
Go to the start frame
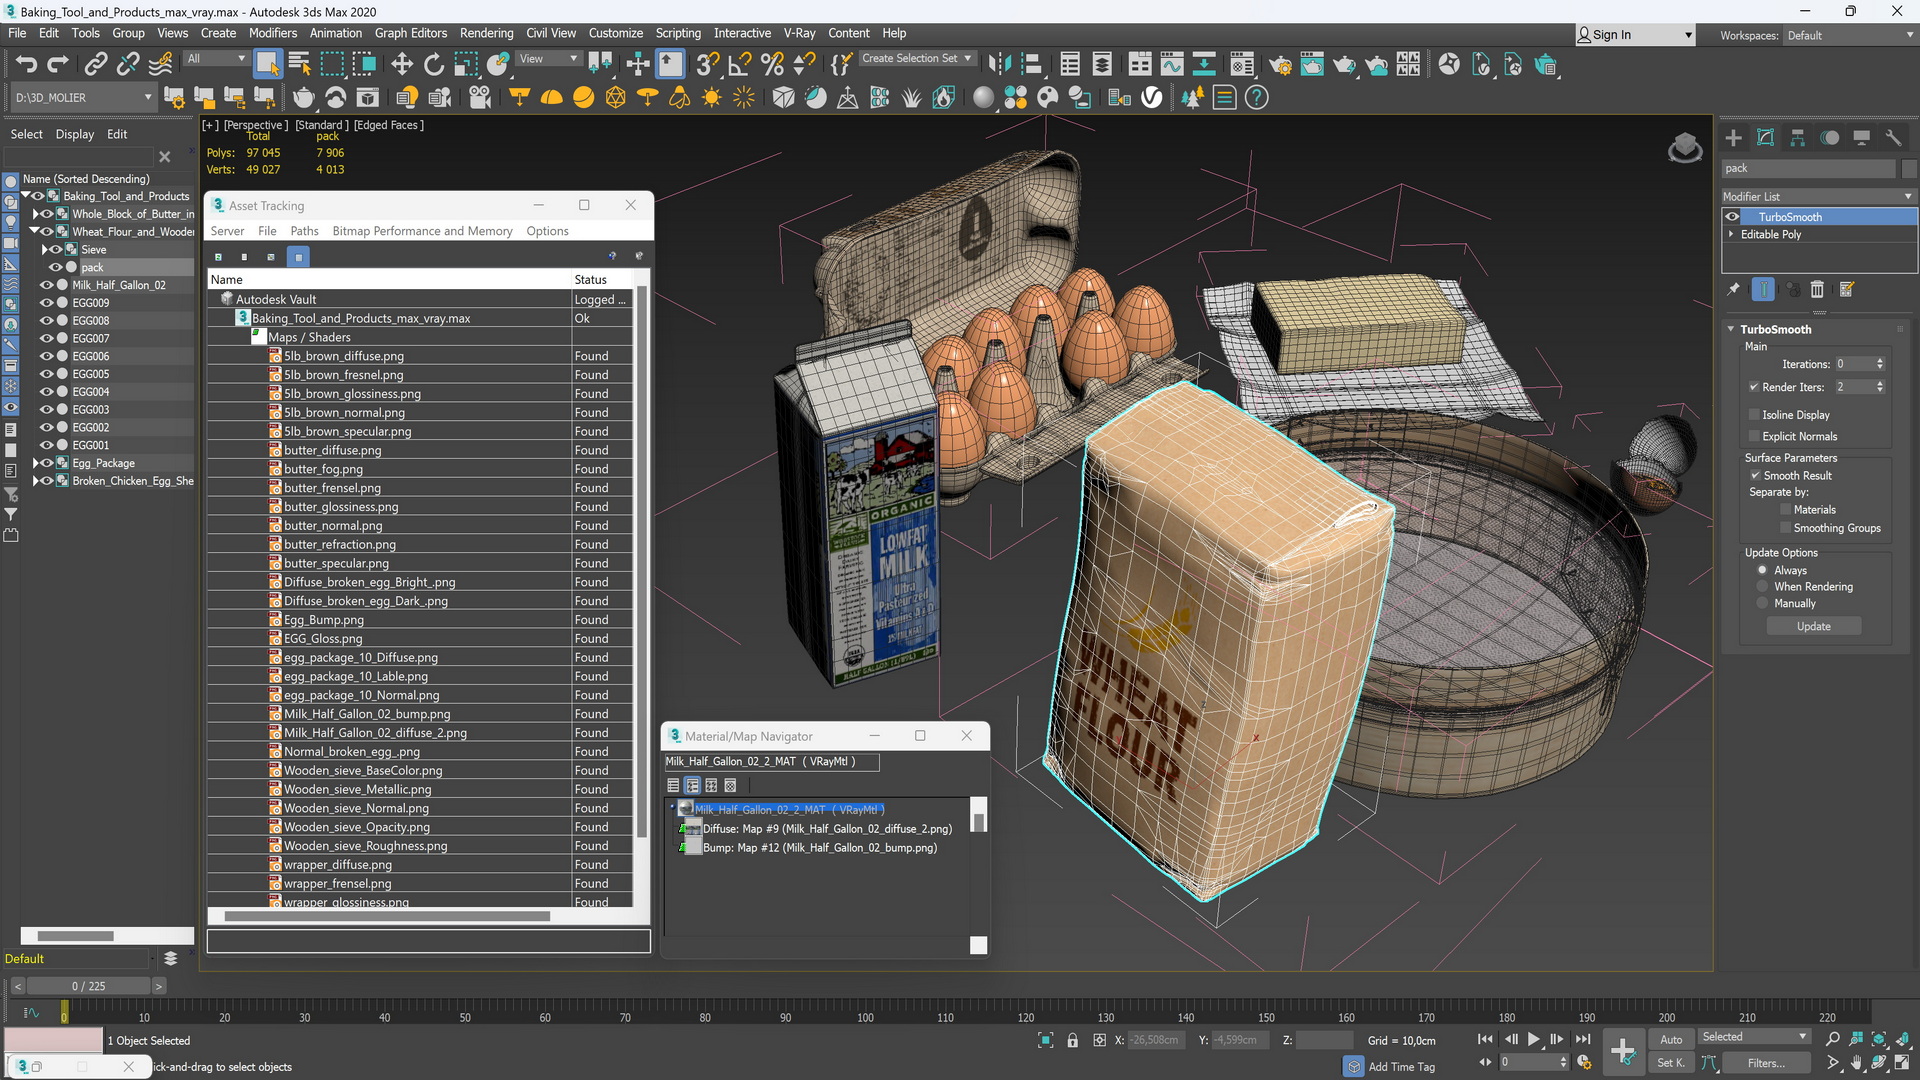1485,1039
